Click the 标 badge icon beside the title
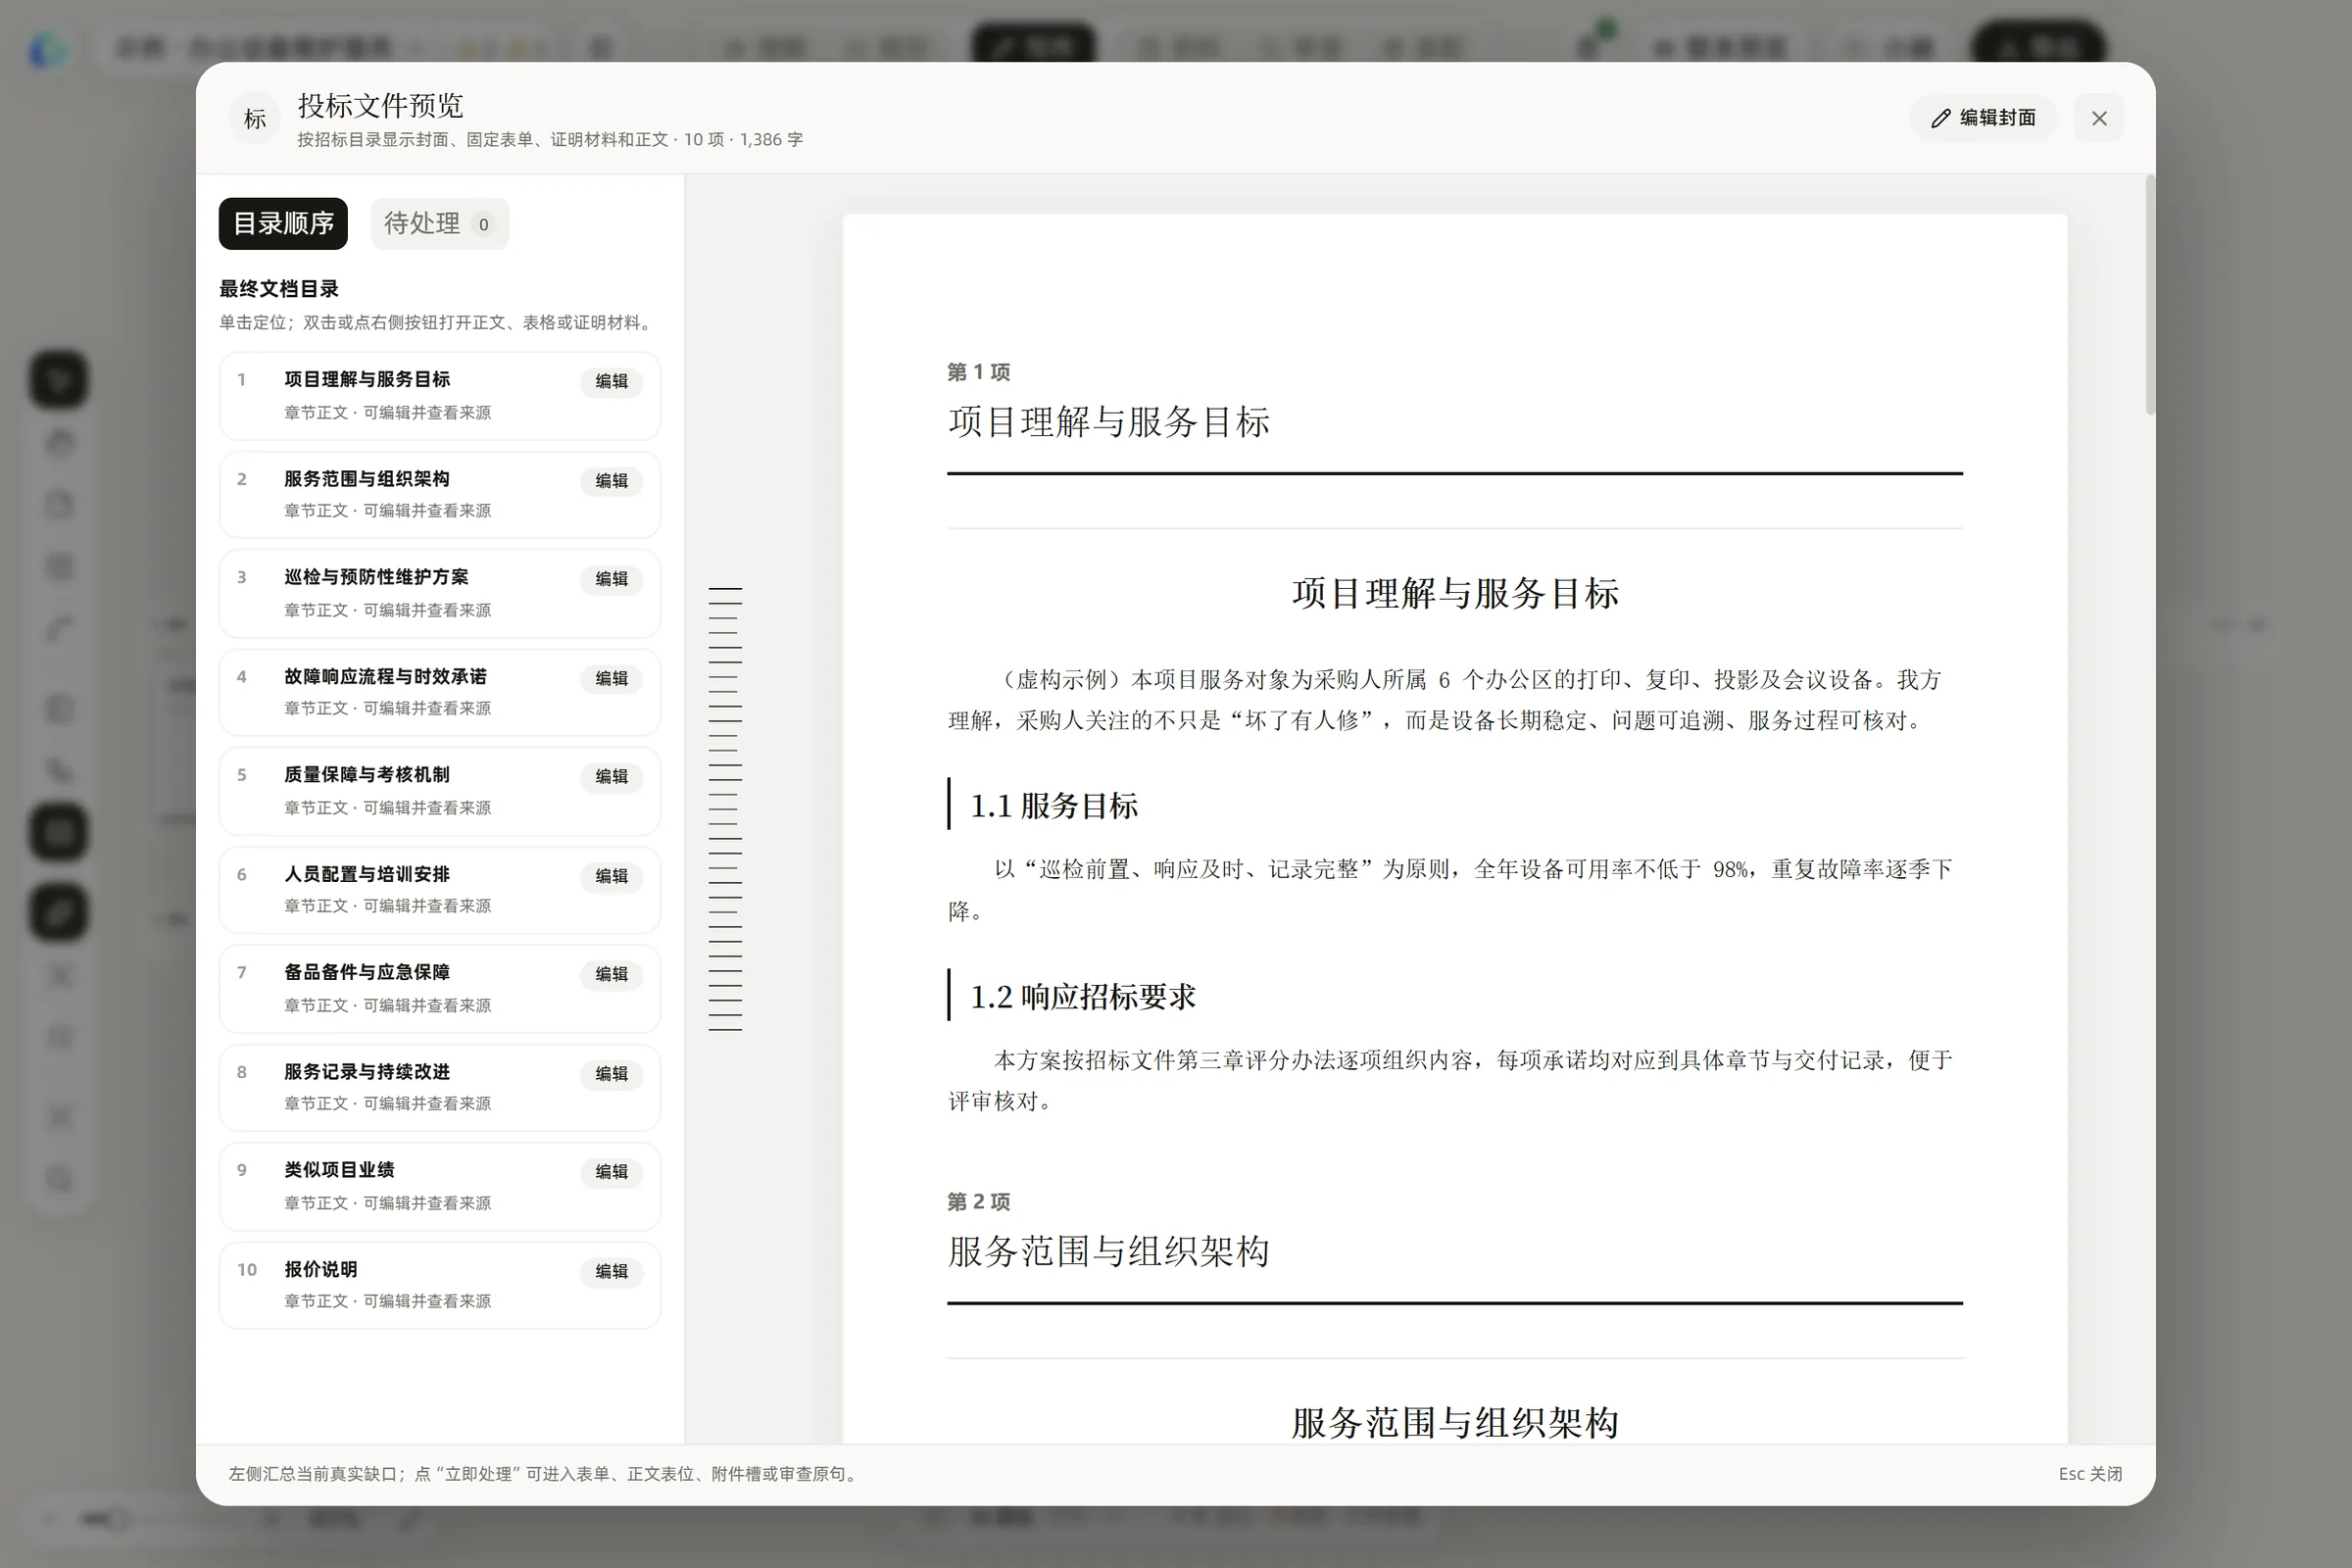The image size is (2352, 1568). pyautogui.click(x=255, y=119)
